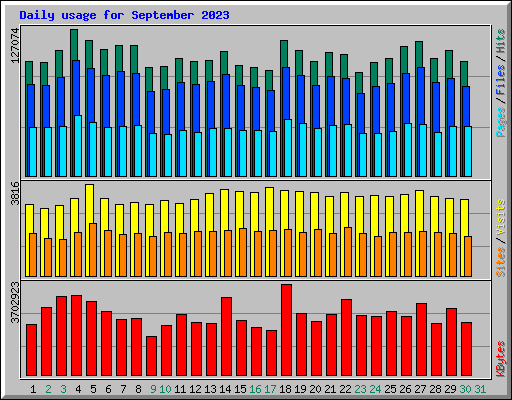
Task: Click day label 12 on the x-axis
Action: 195,389
